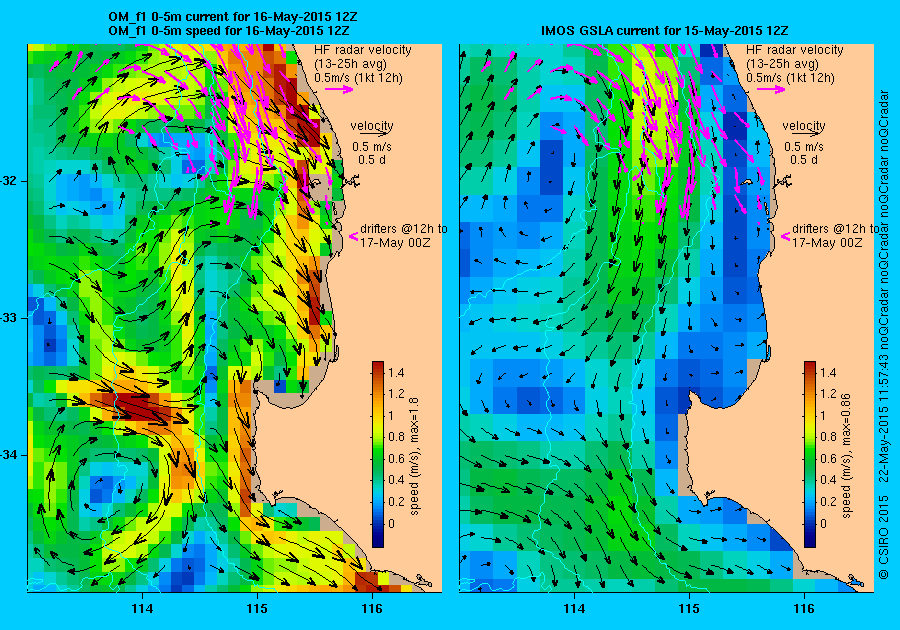
Task: Click the magenta drifter marker in IMOS GSLA map
Action: coord(786,236)
